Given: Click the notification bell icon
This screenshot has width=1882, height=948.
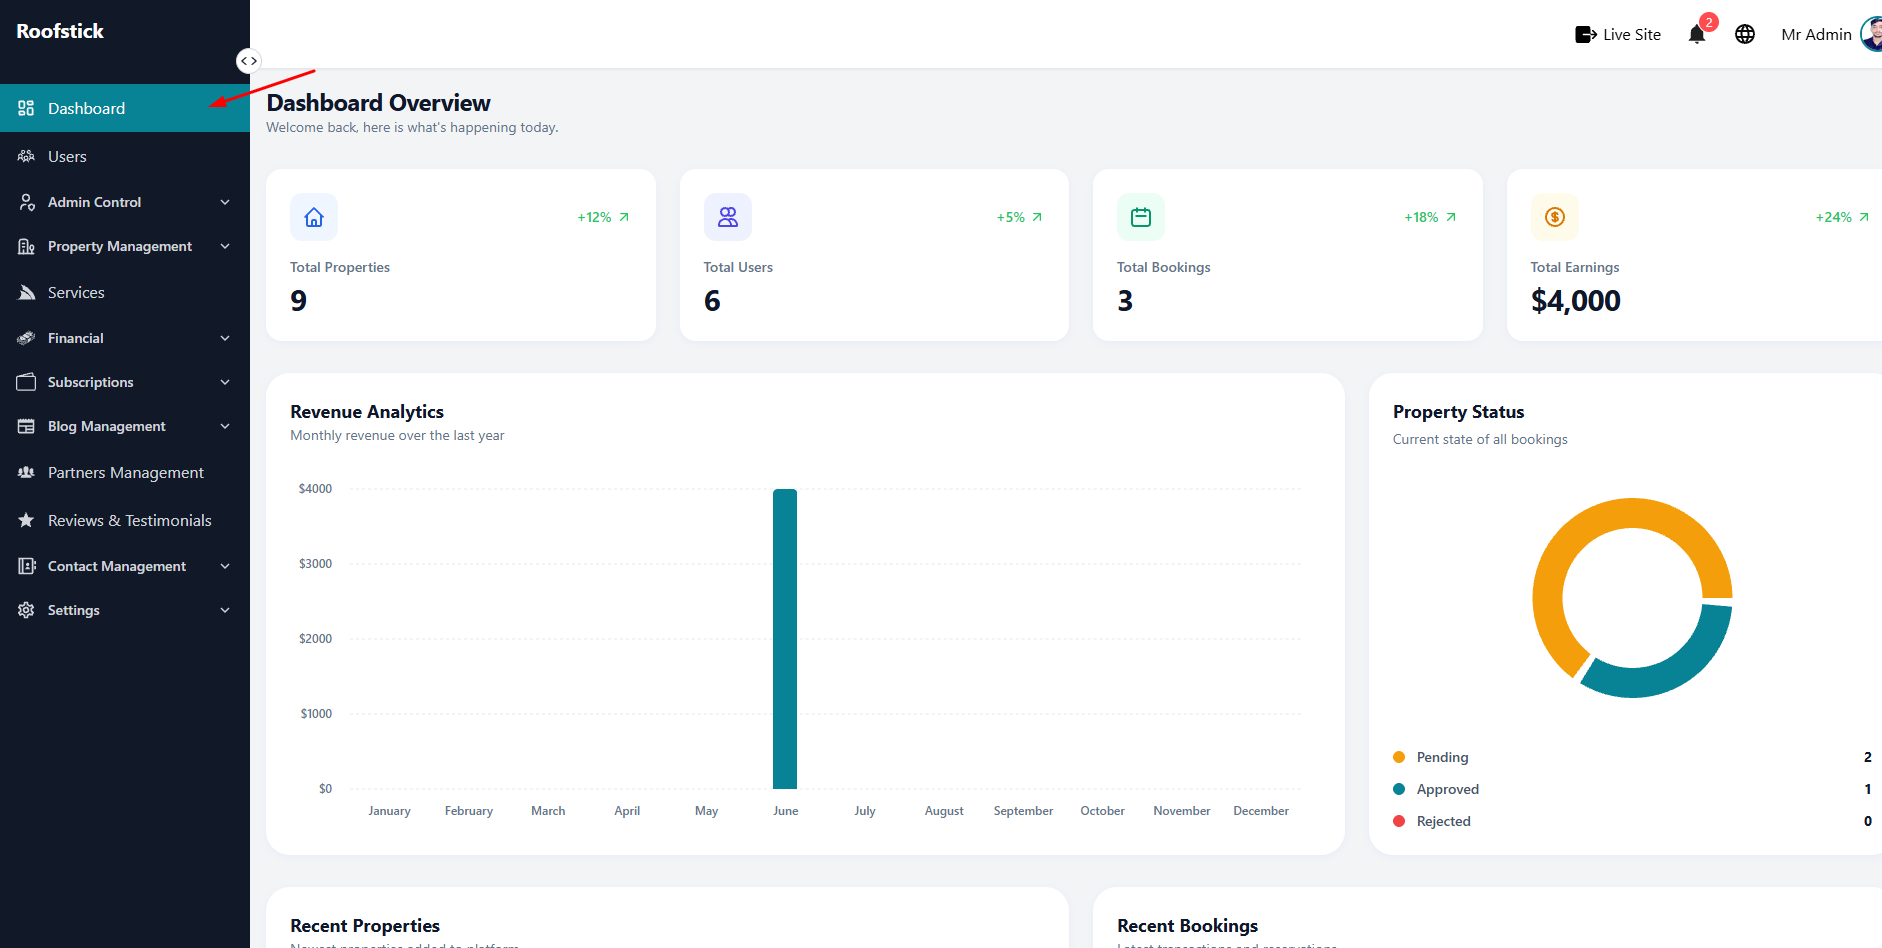Looking at the screenshot, I should click(x=1696, y=35).
